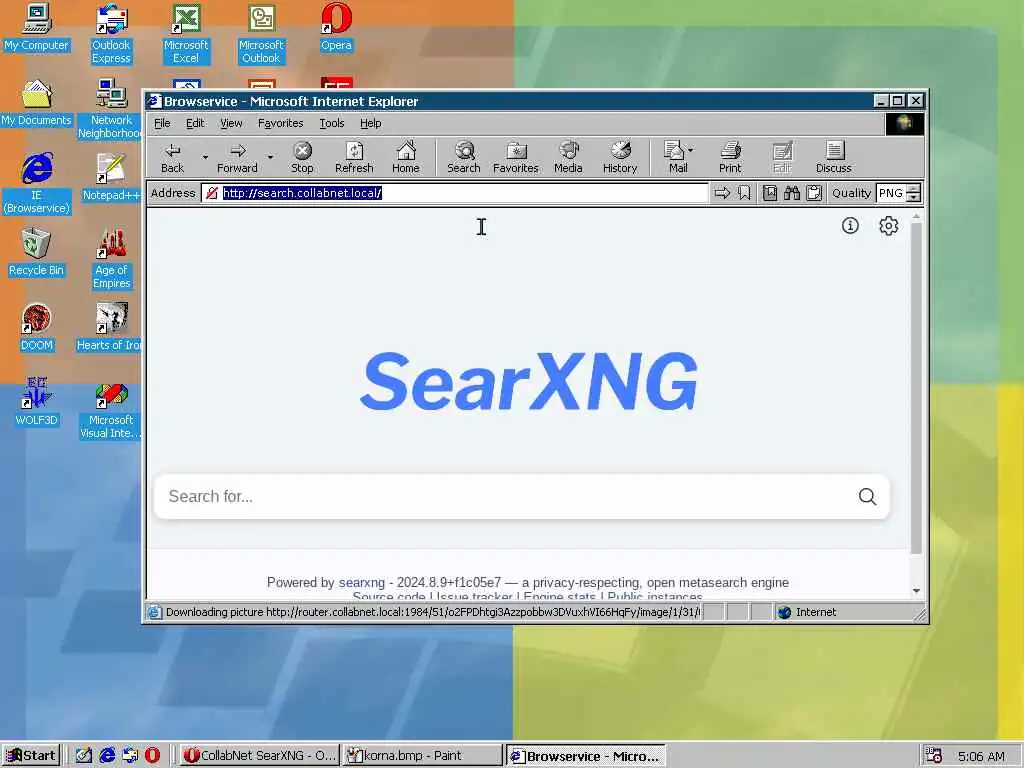Expand the Forward button history dropdown arrow
Image resolution: width=1024 pixels, height=768 pixels.
270,157
